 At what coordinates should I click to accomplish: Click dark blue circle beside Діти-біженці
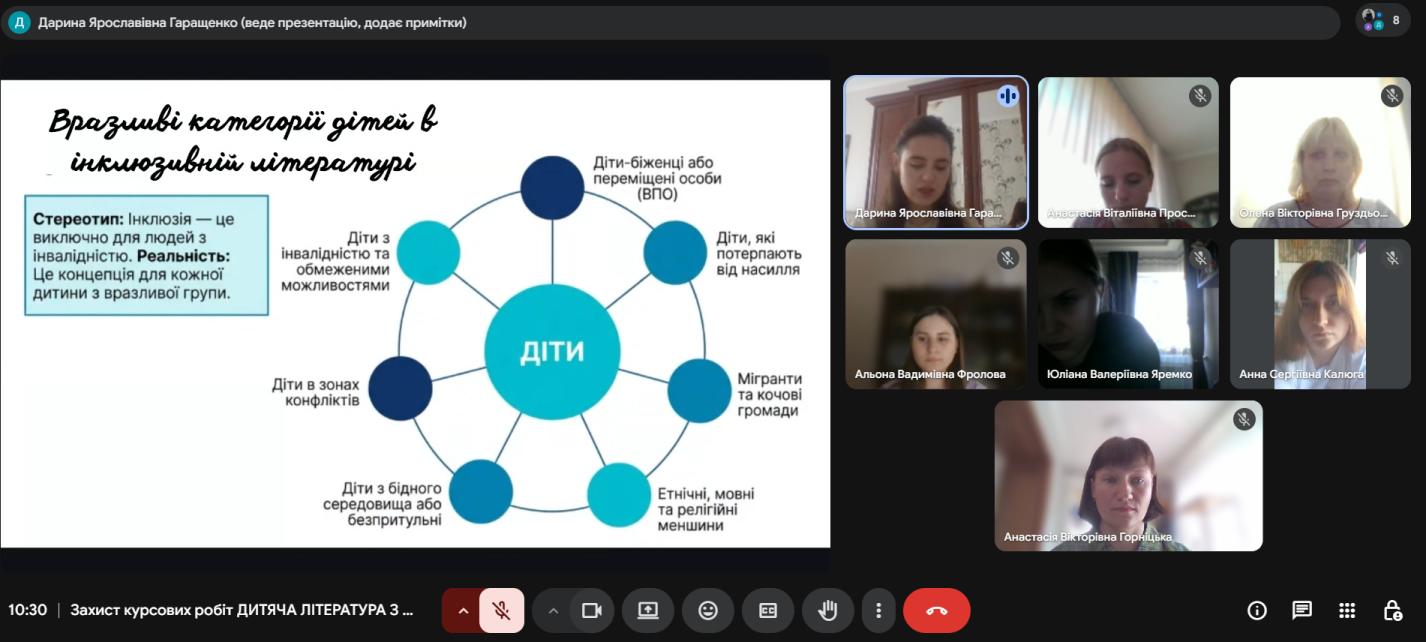point(552,188)
